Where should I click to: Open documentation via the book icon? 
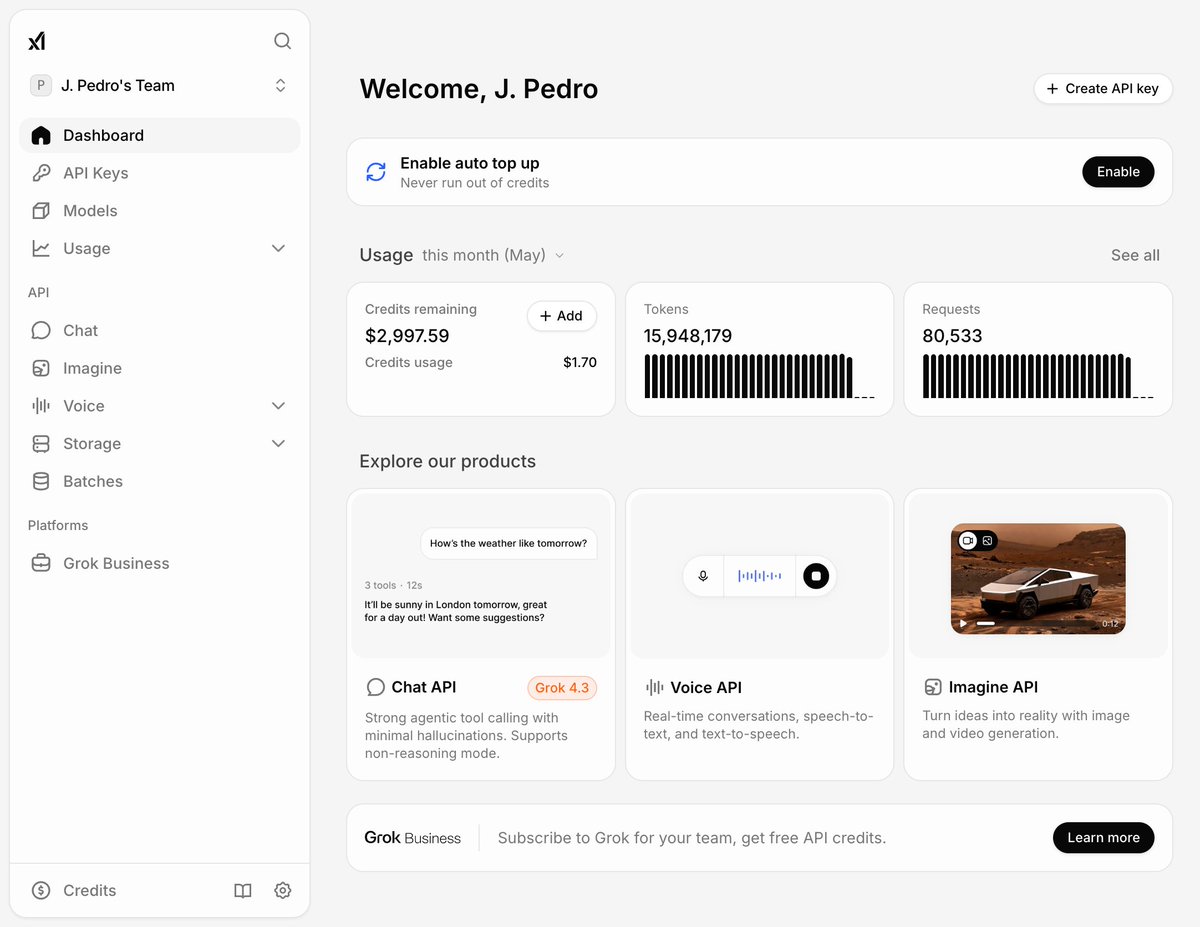243,890
